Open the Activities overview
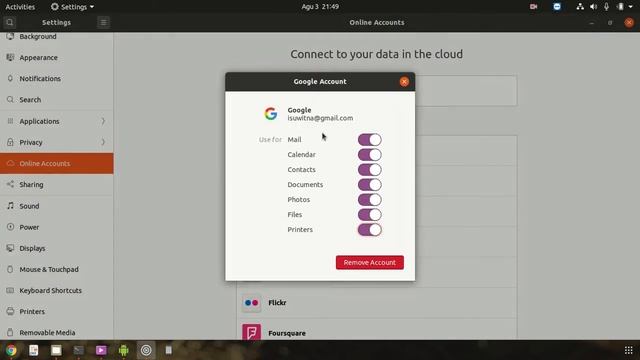 pyautogui.click(x=20, y=7)
